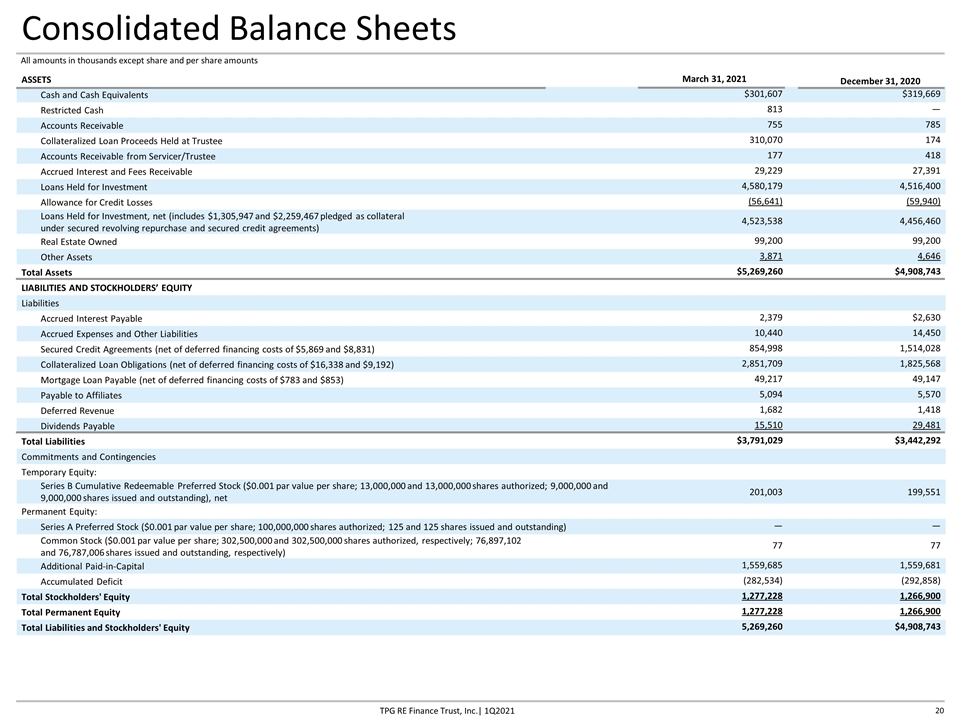The image size is (960, 720).
Task: Select the "Cash and Cash Equivalents" row label
Action: click(94, 95)
